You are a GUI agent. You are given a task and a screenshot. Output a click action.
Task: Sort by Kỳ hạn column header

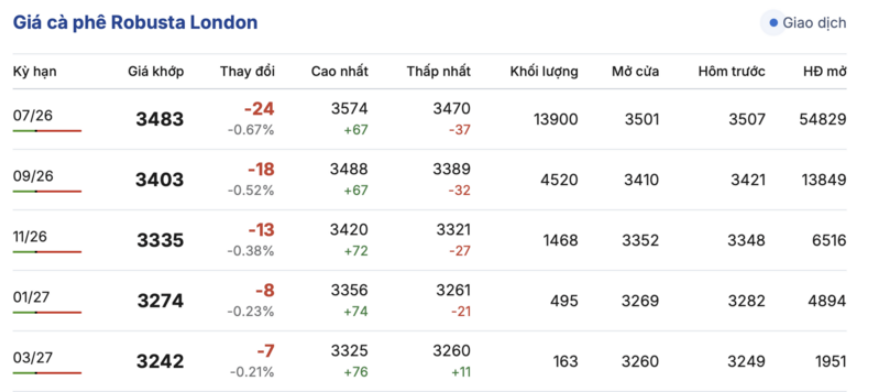point(35,72)
